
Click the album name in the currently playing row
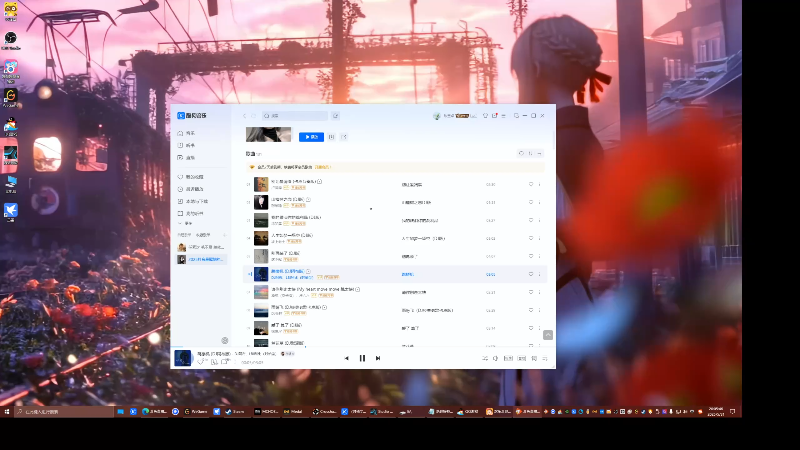click(x=407, y=274)
